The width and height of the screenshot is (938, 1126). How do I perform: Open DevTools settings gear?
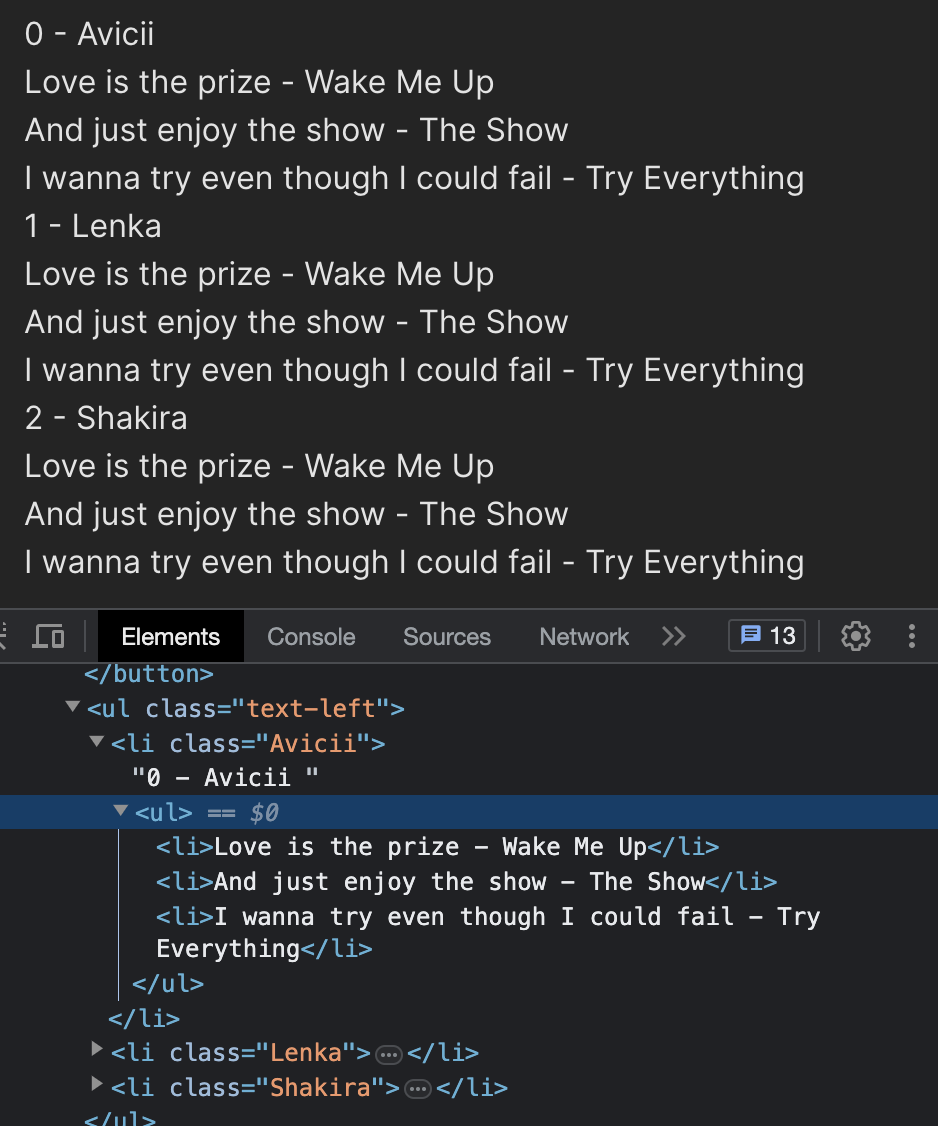coord(855,636)
